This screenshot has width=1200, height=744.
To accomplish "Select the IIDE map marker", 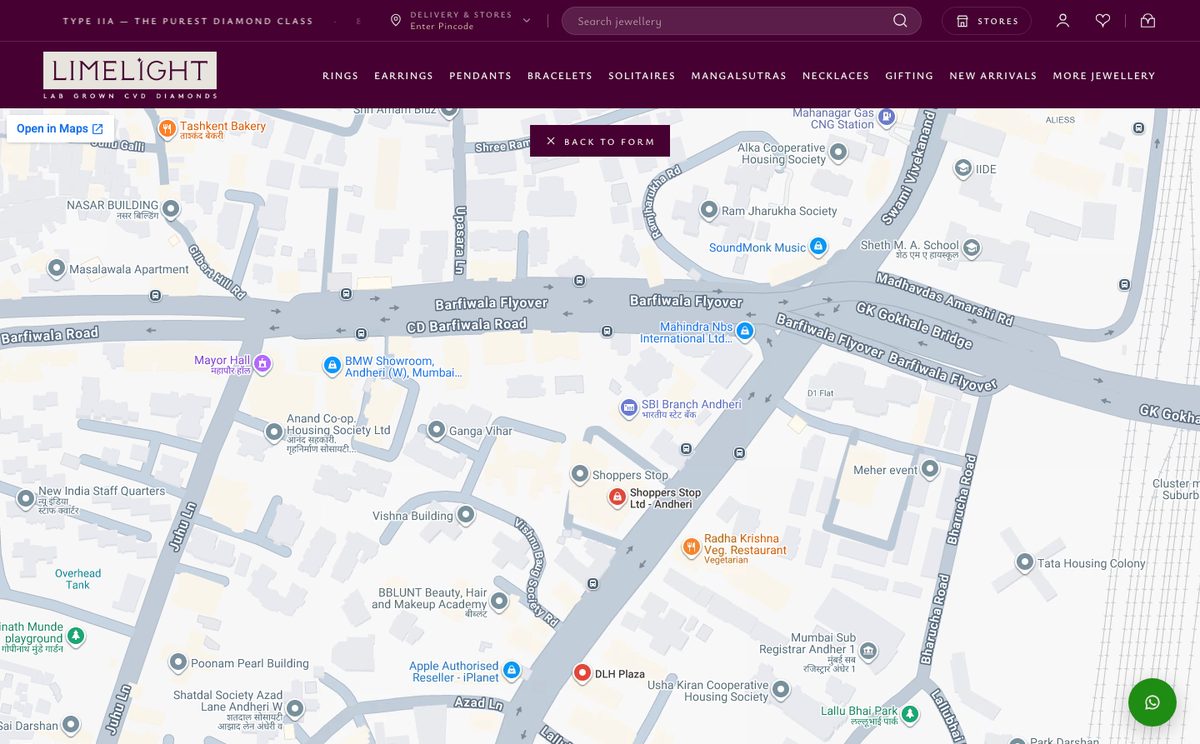I will click(x=963, y=169).
